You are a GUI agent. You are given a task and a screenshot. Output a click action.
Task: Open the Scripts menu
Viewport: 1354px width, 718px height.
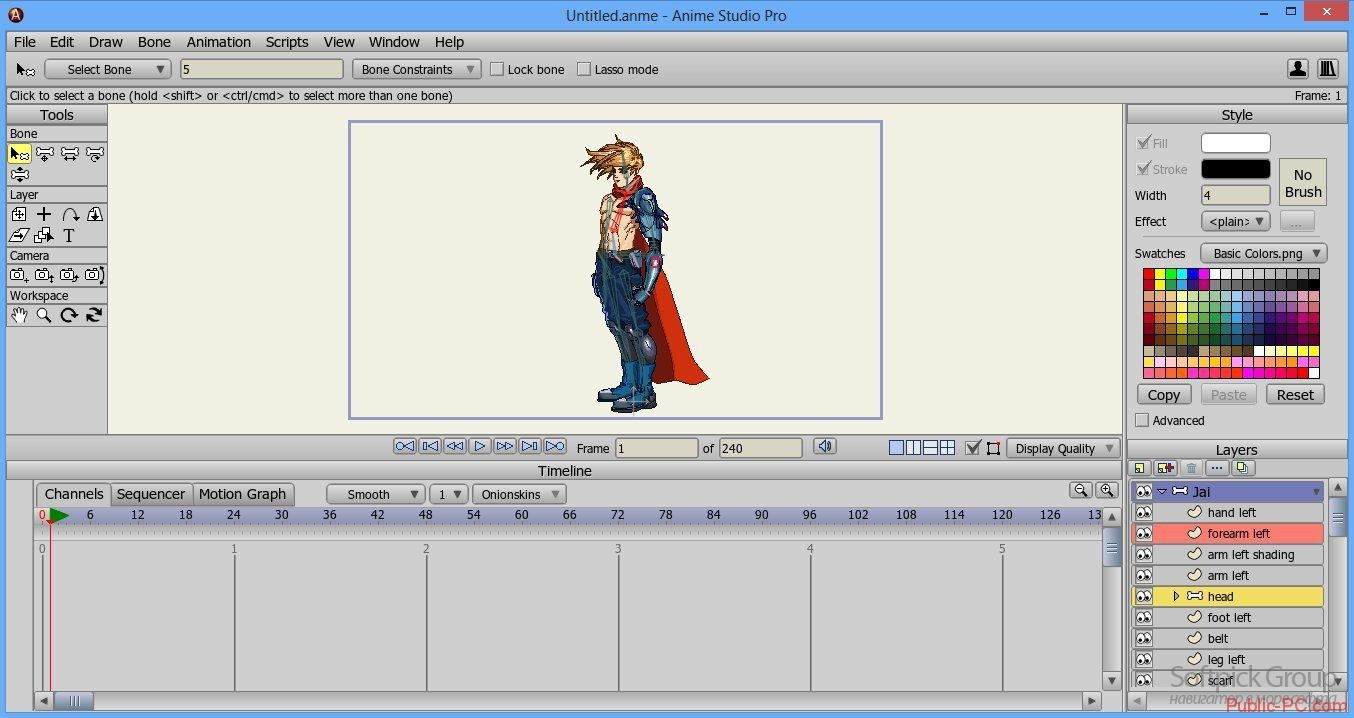[x=287, y=42]
